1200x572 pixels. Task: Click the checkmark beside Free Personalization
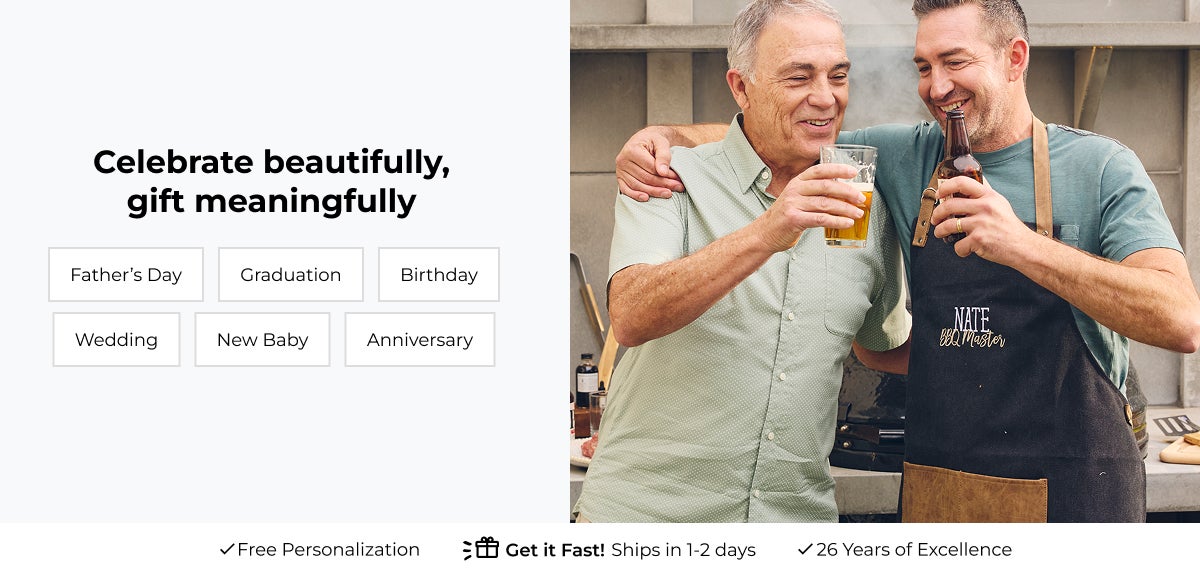[226, 550]
